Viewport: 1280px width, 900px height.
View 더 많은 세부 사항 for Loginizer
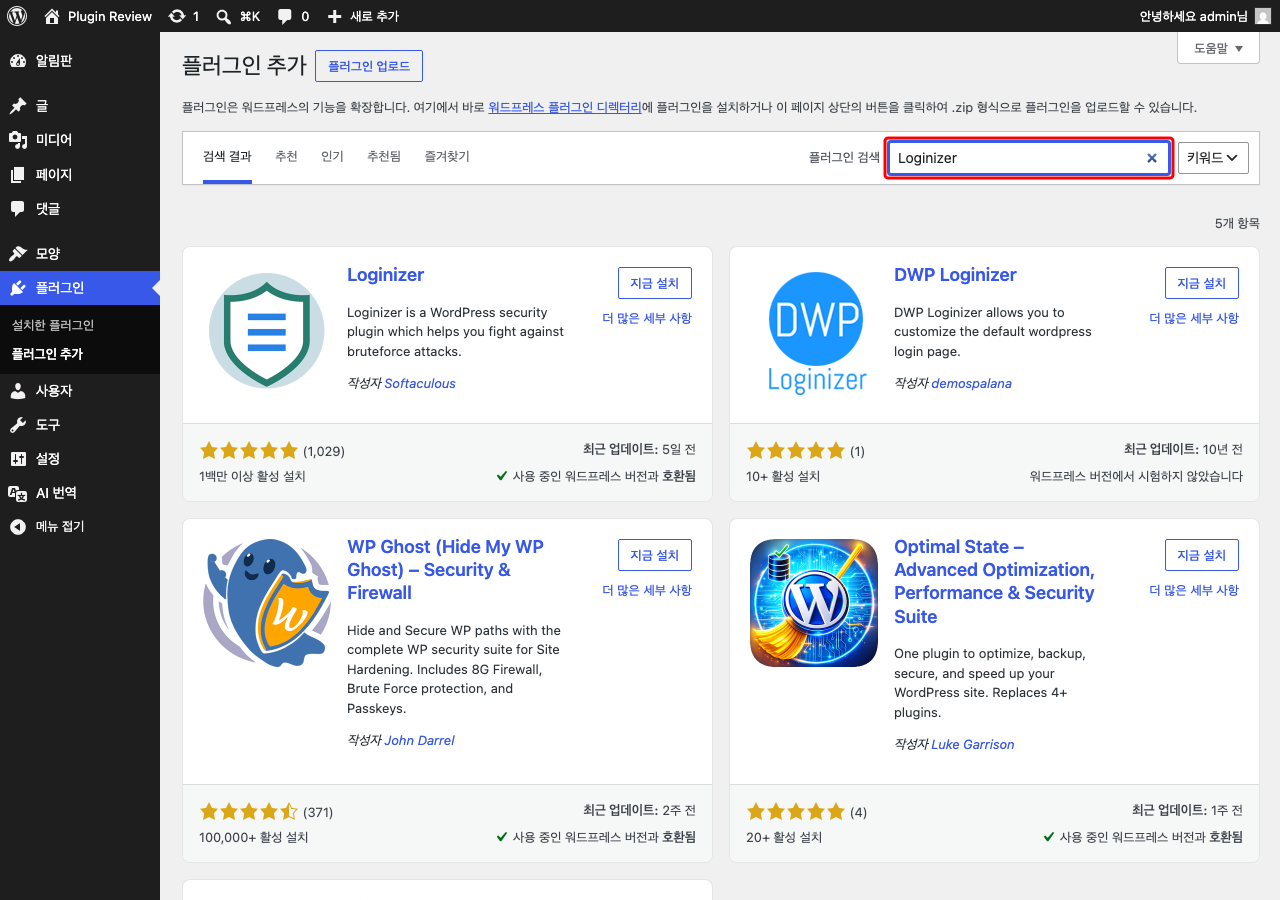click(x=647, y=319)
